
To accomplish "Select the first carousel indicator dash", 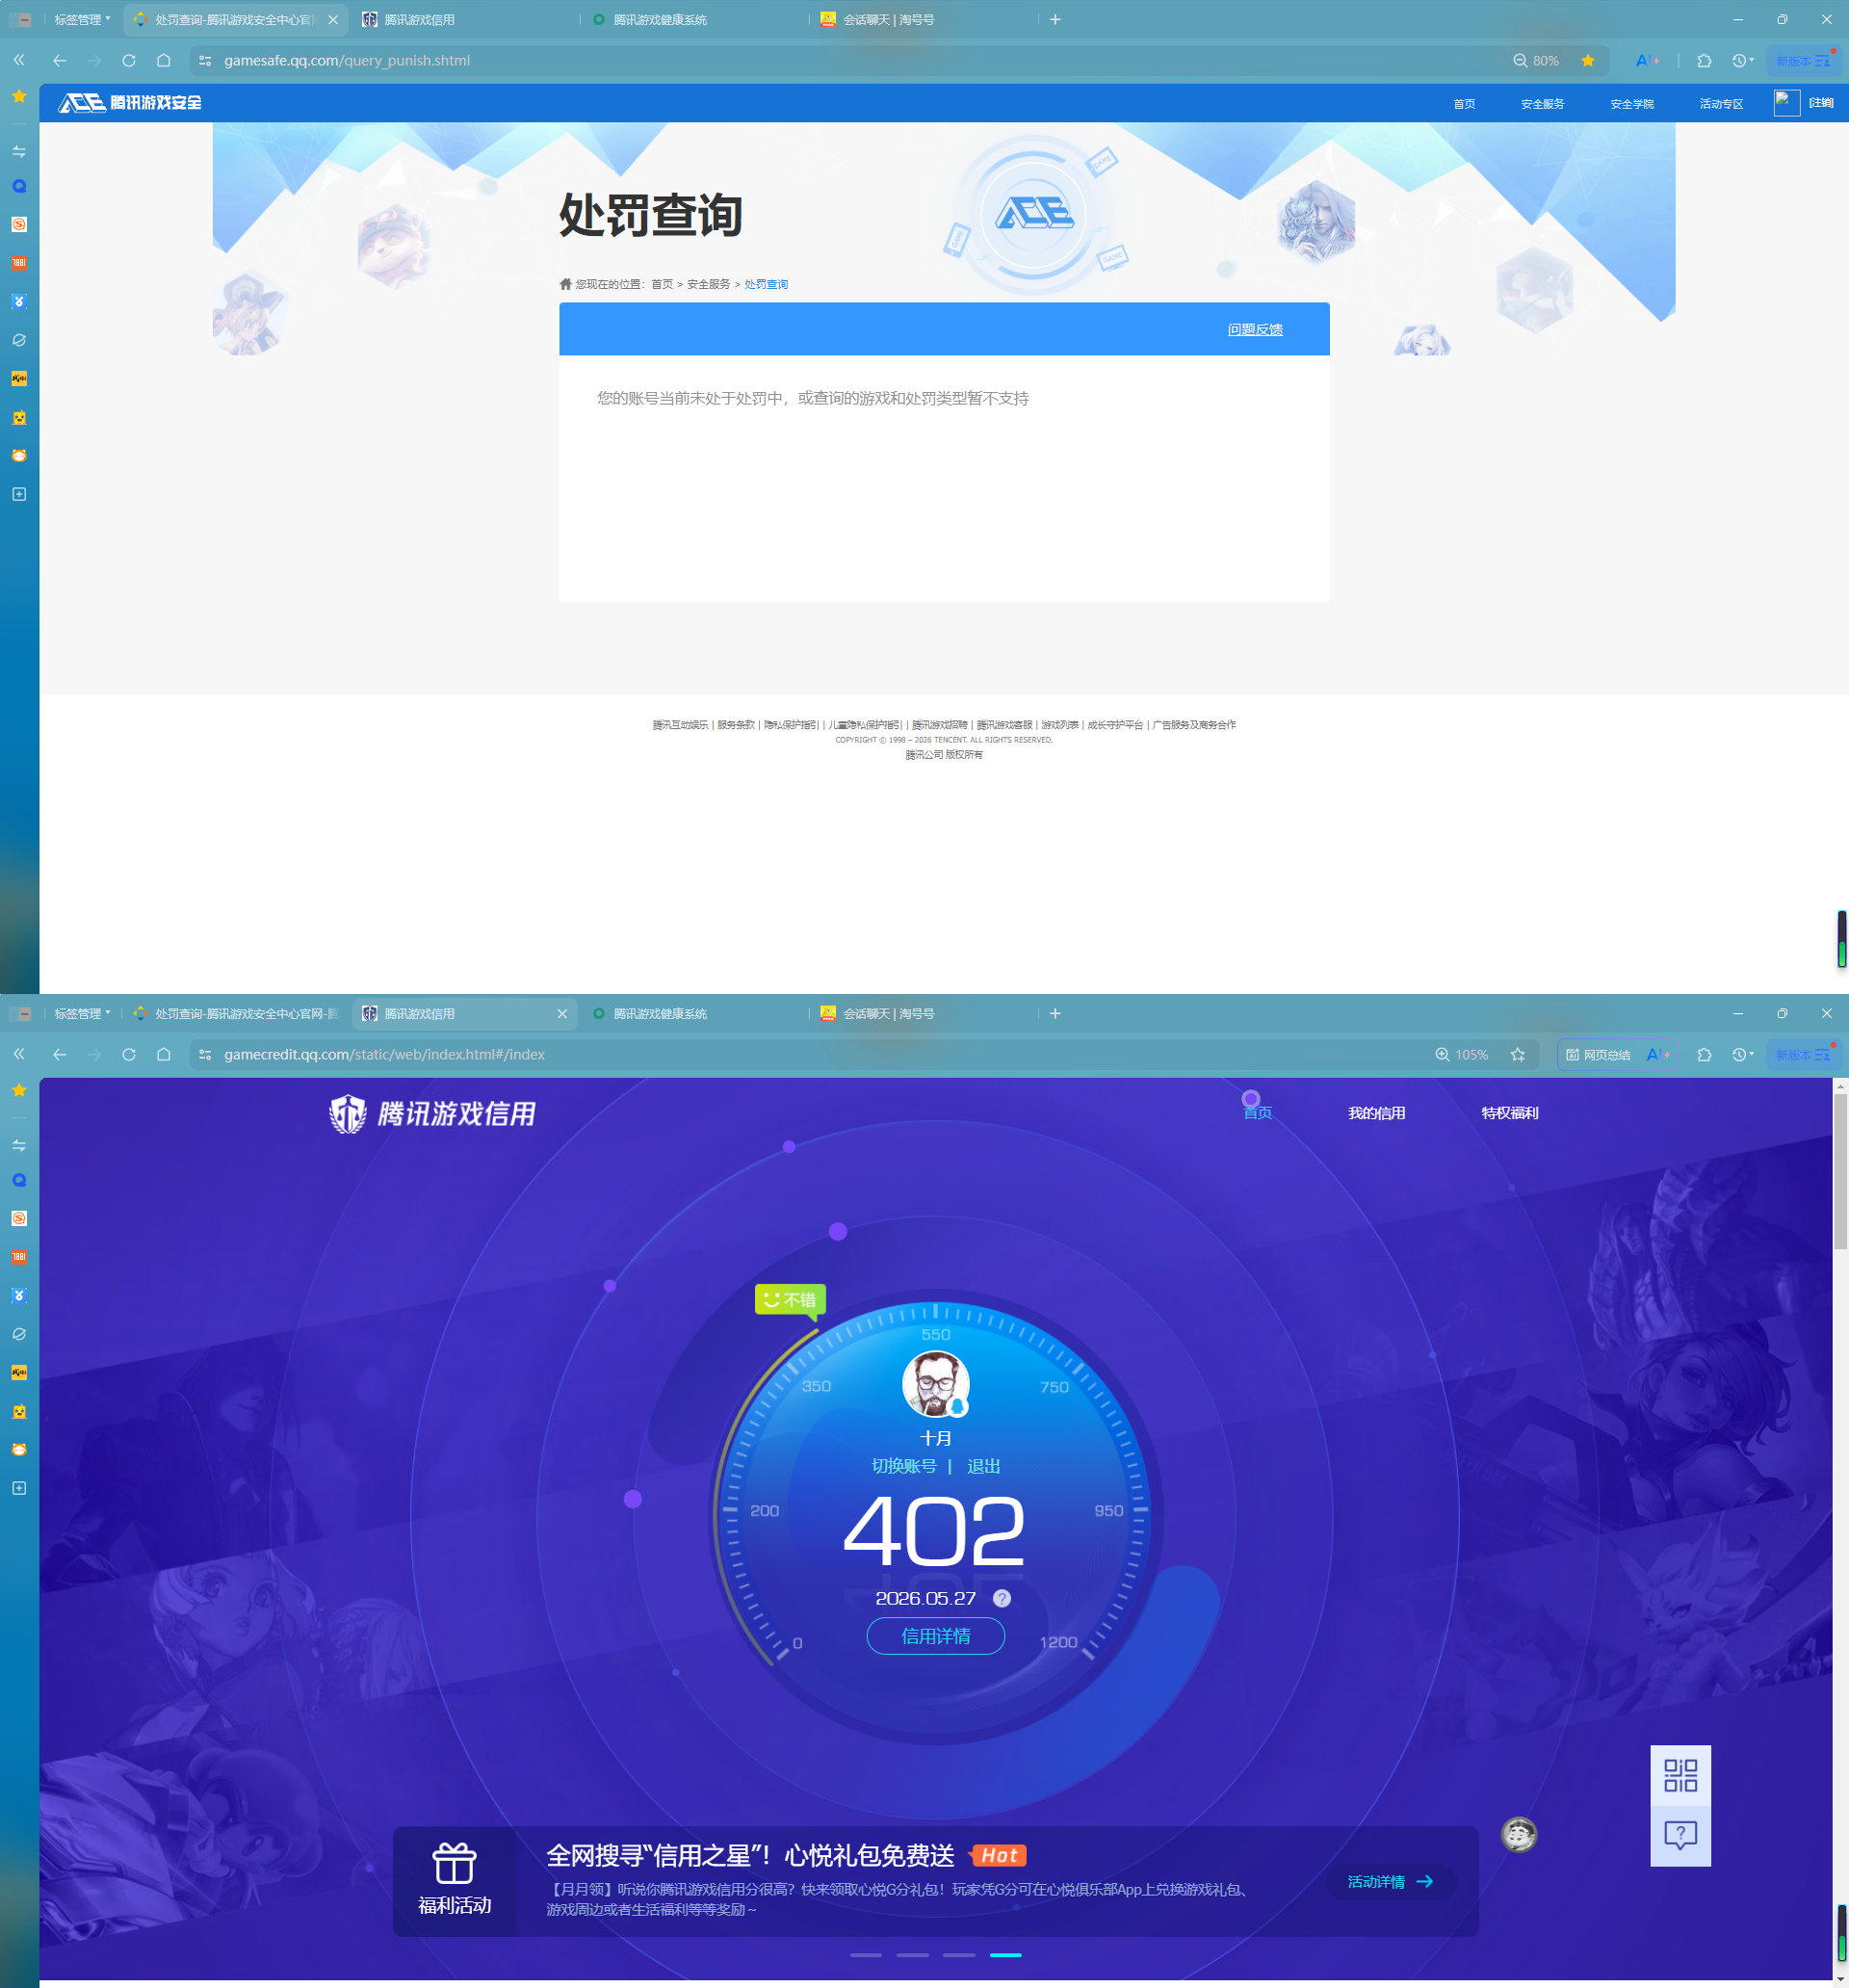I will pyautogui.click(x=866, y=1955).
